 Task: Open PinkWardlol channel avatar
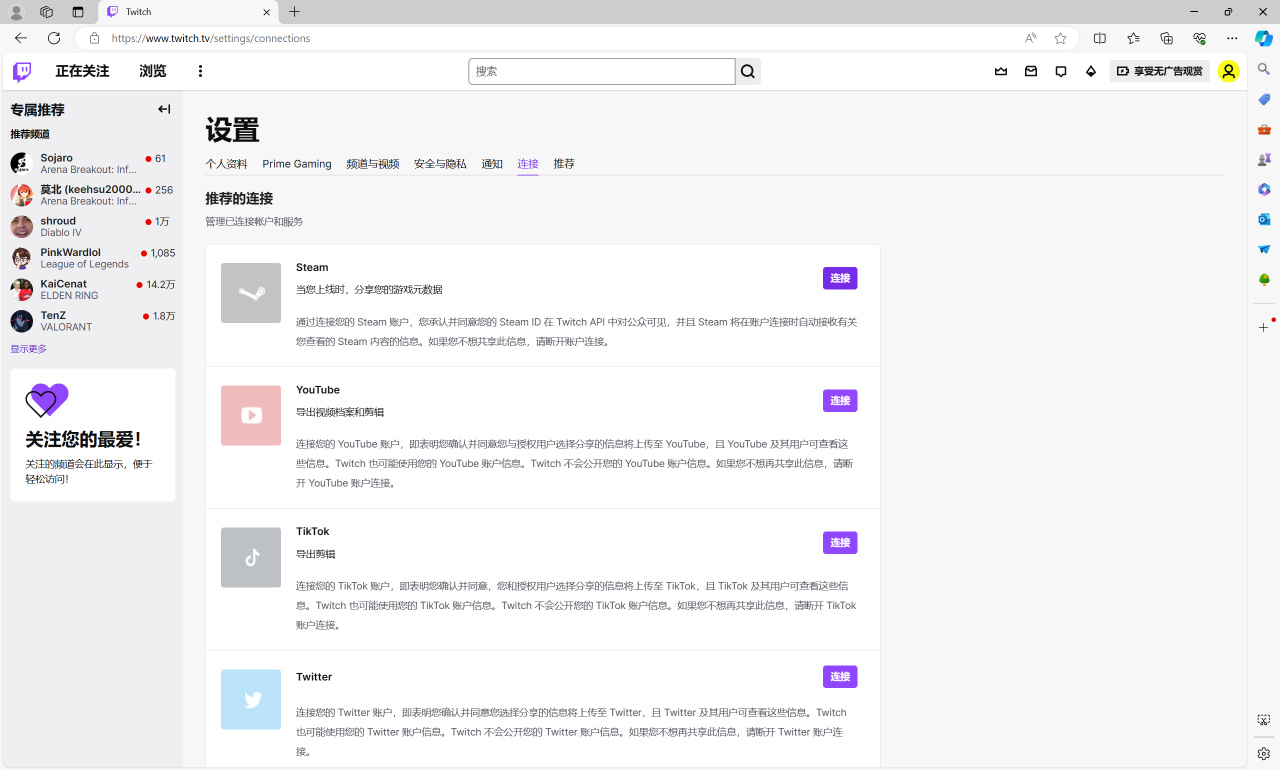(22, 258)
